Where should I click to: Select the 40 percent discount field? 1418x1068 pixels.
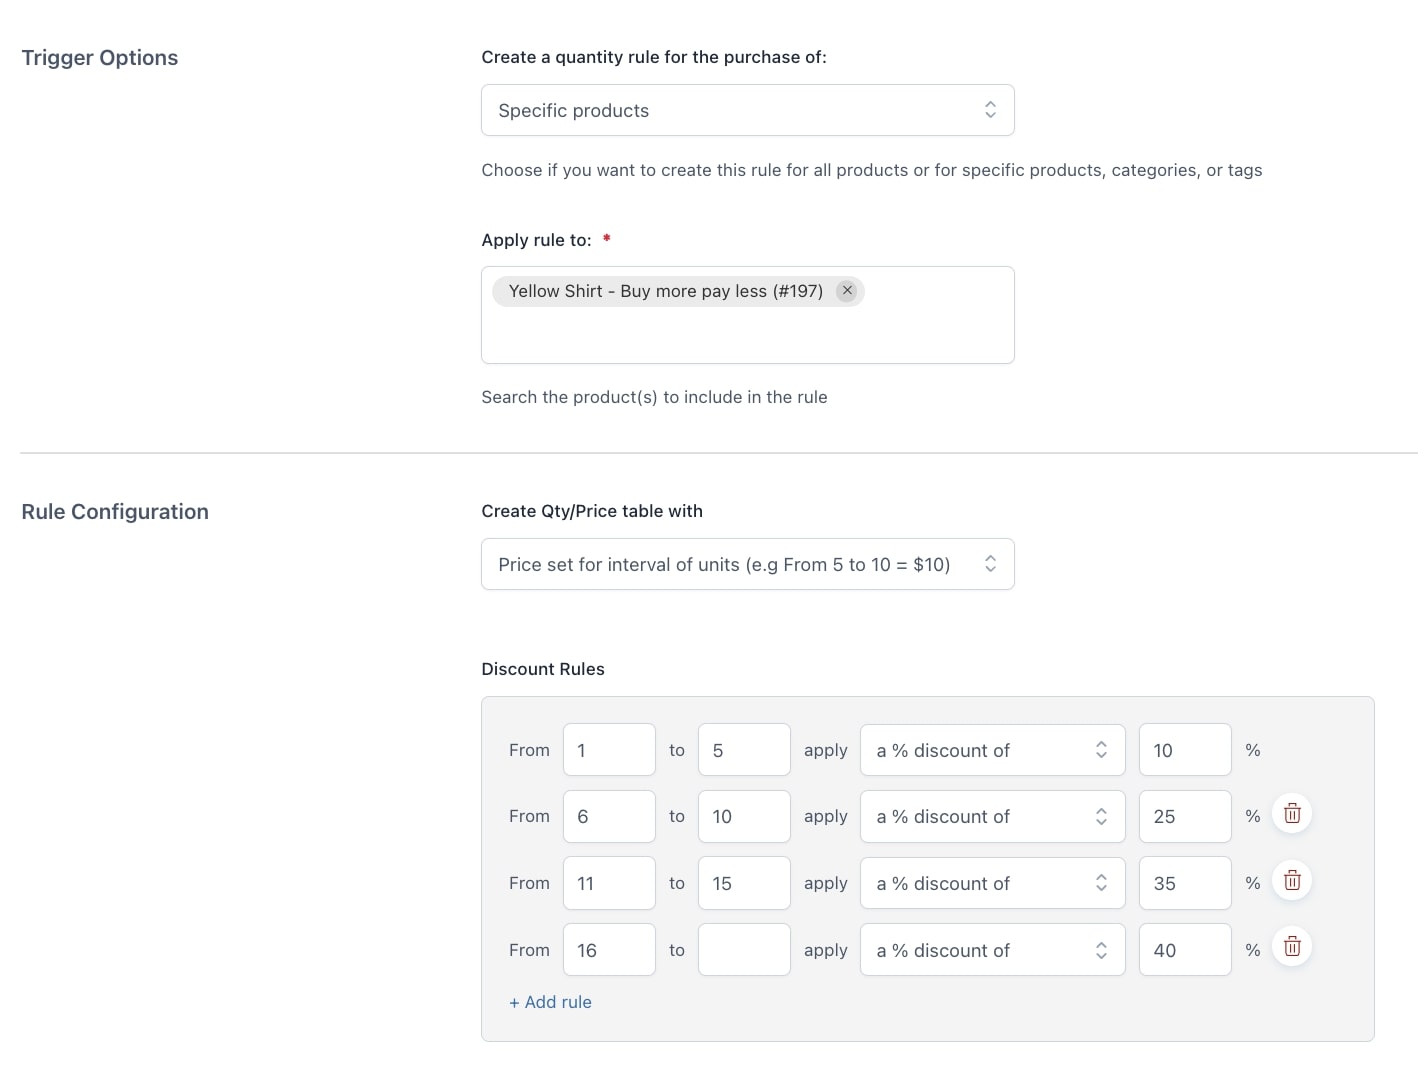point(1184,951)
